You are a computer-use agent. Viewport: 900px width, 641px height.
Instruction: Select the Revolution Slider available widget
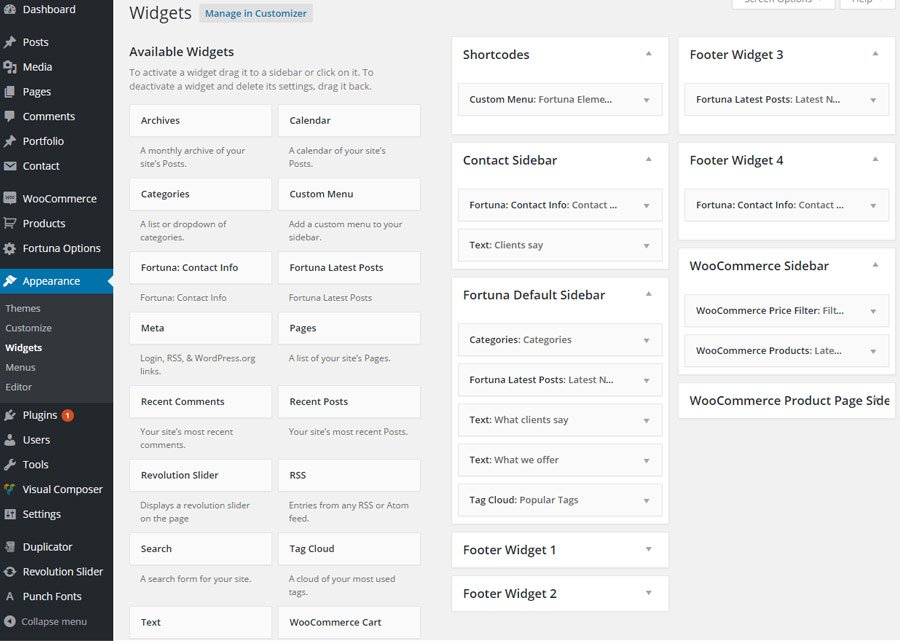pos(200,475)
